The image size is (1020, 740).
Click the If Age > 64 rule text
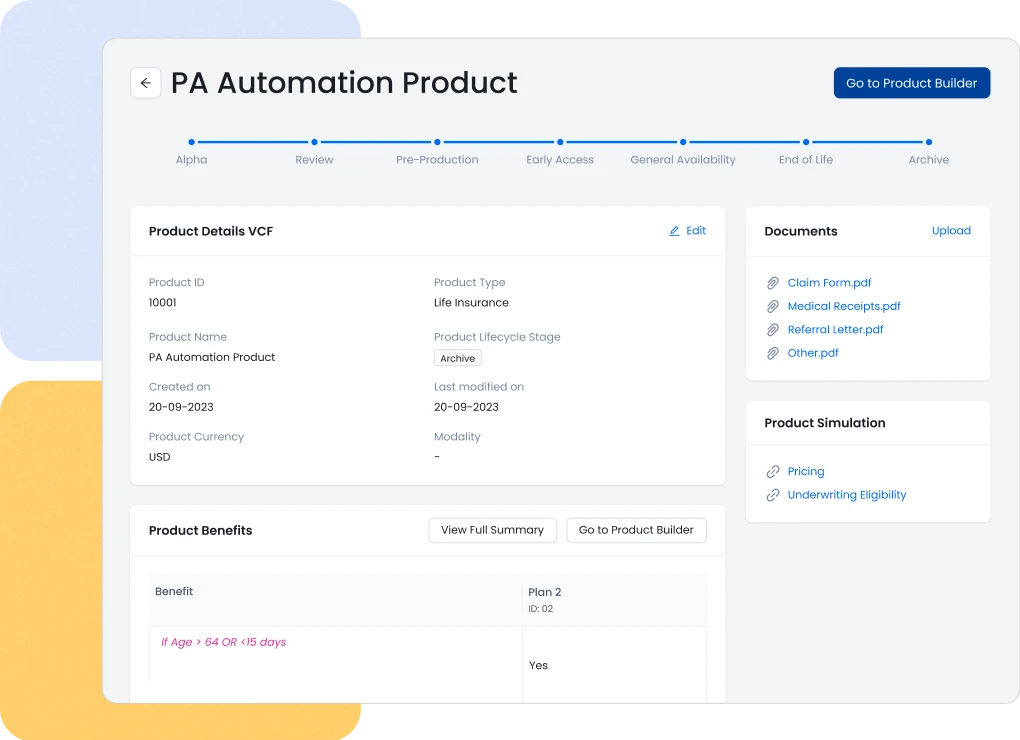(x=223, y=642)
